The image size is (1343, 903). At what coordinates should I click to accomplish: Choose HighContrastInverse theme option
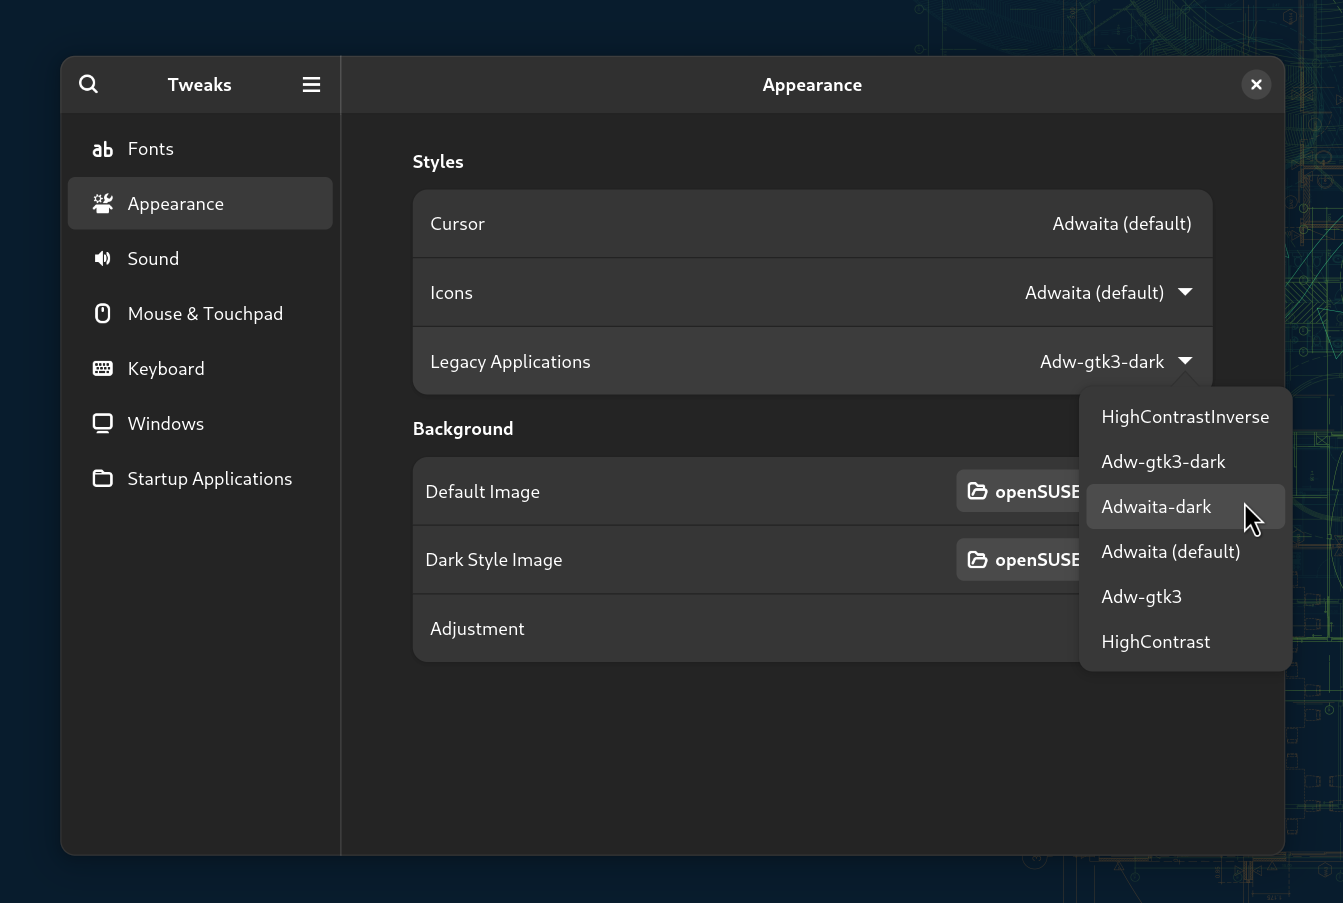click(x=1185, y=417)
